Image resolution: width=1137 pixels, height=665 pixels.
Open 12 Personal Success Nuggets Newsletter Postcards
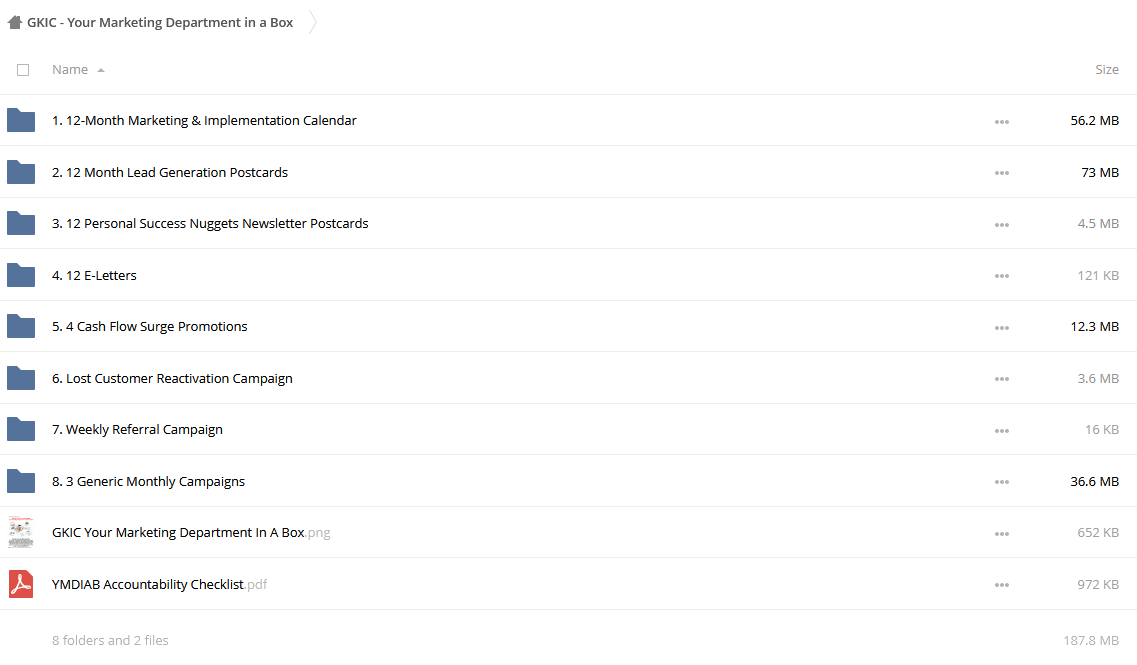point(210,223)
